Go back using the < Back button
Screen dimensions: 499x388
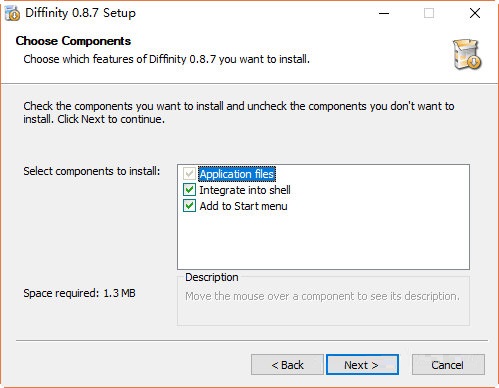[x=287, y=364]
